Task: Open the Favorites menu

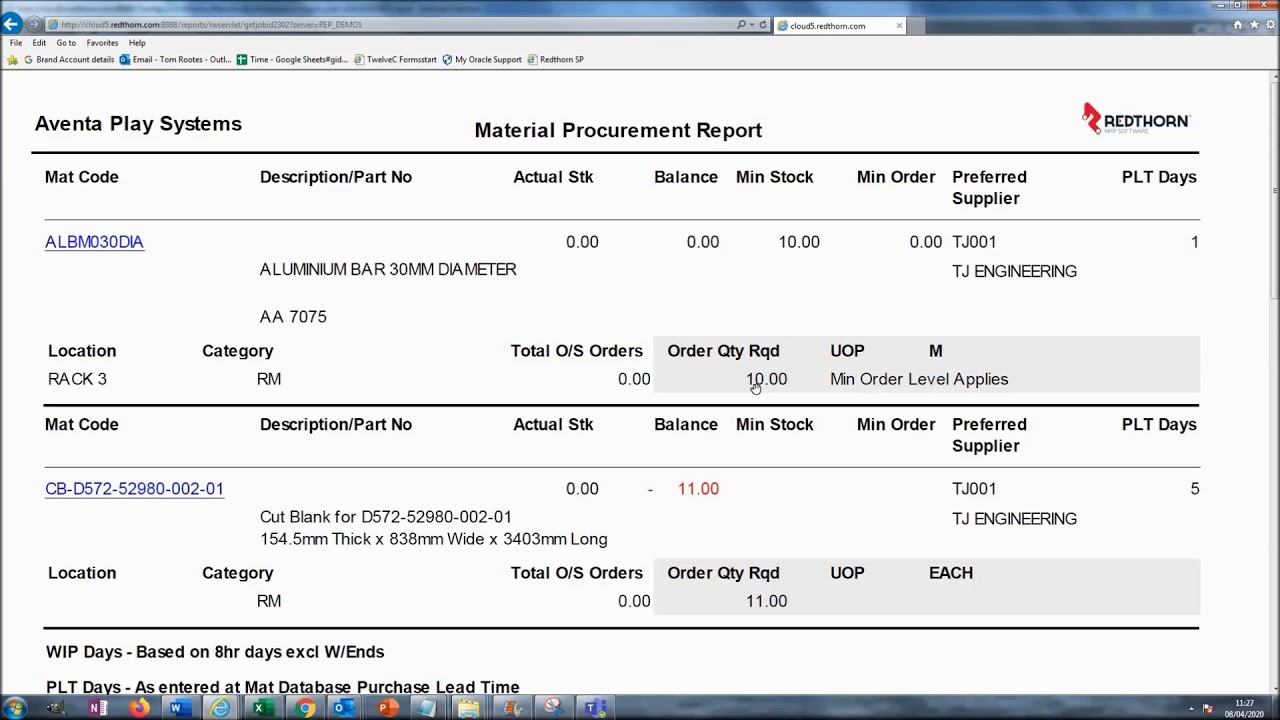Action: click(x=102, y=43)
